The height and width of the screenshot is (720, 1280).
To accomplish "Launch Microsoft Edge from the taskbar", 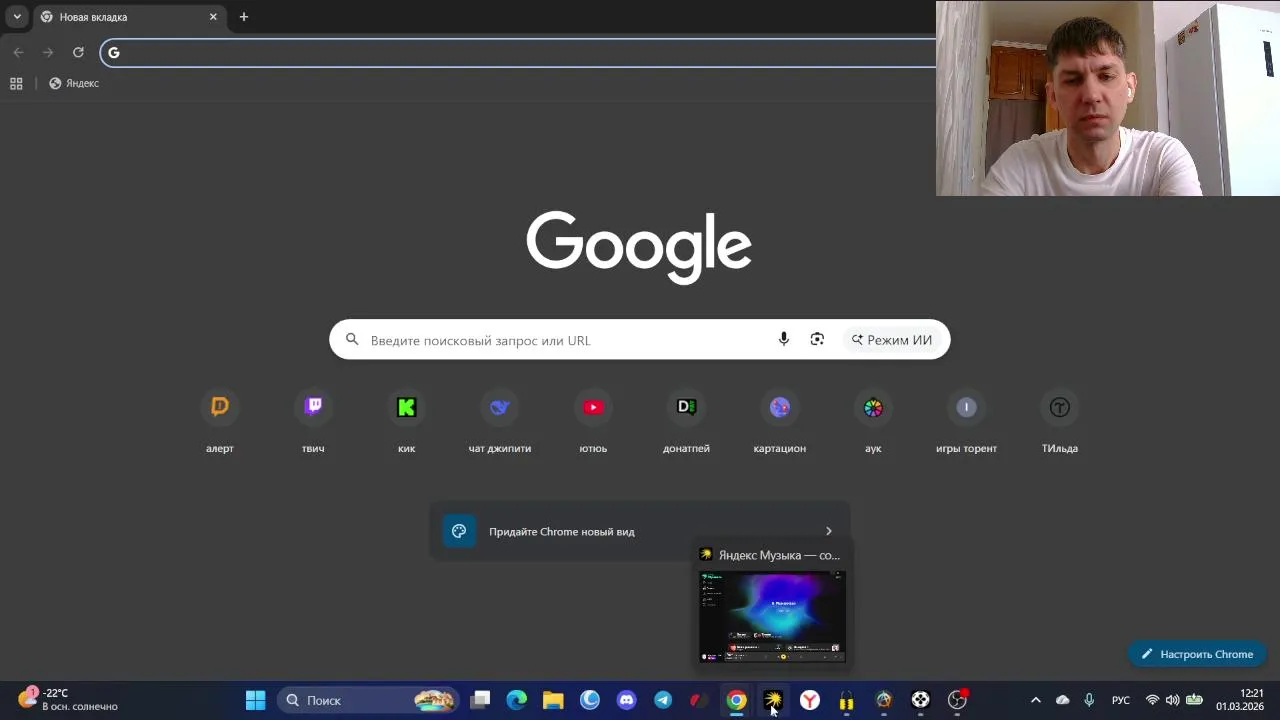I will coord(517,700).
